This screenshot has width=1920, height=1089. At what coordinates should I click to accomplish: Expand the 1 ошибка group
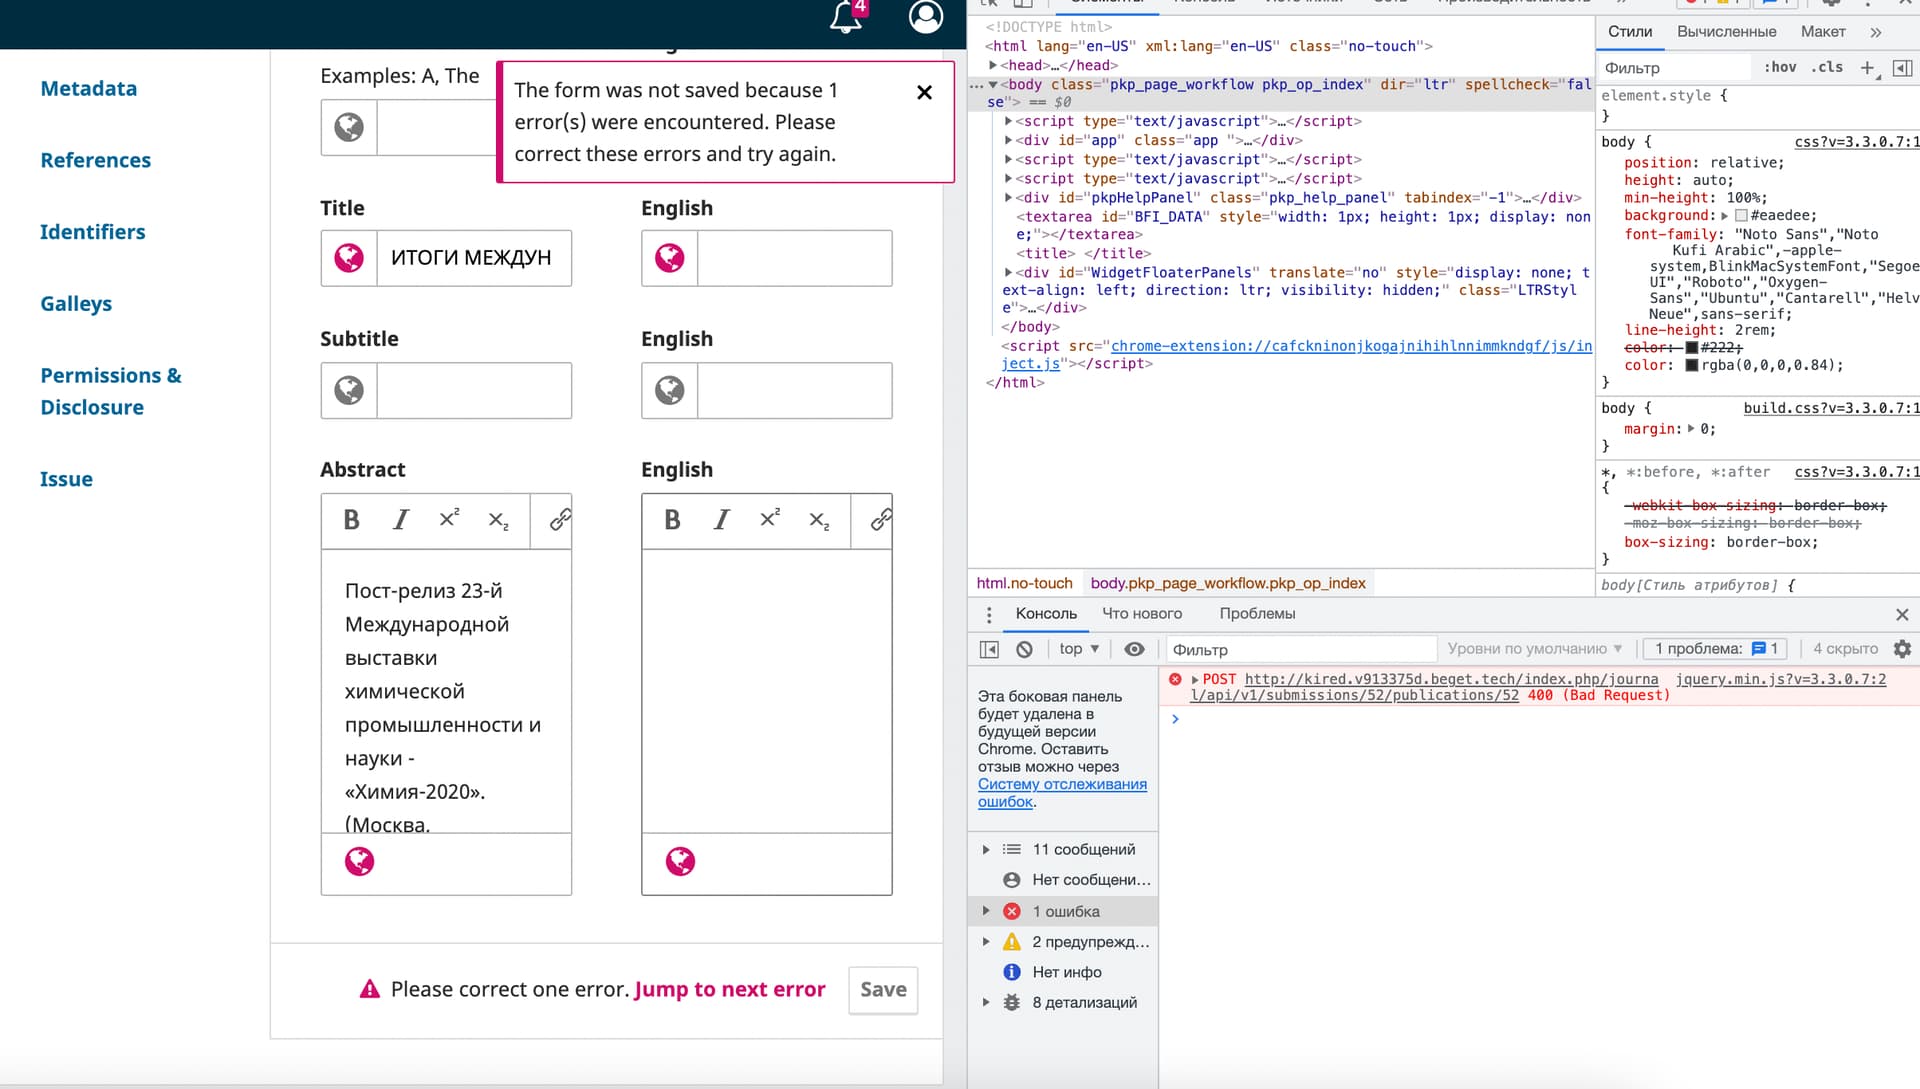(x=986, y=911)
